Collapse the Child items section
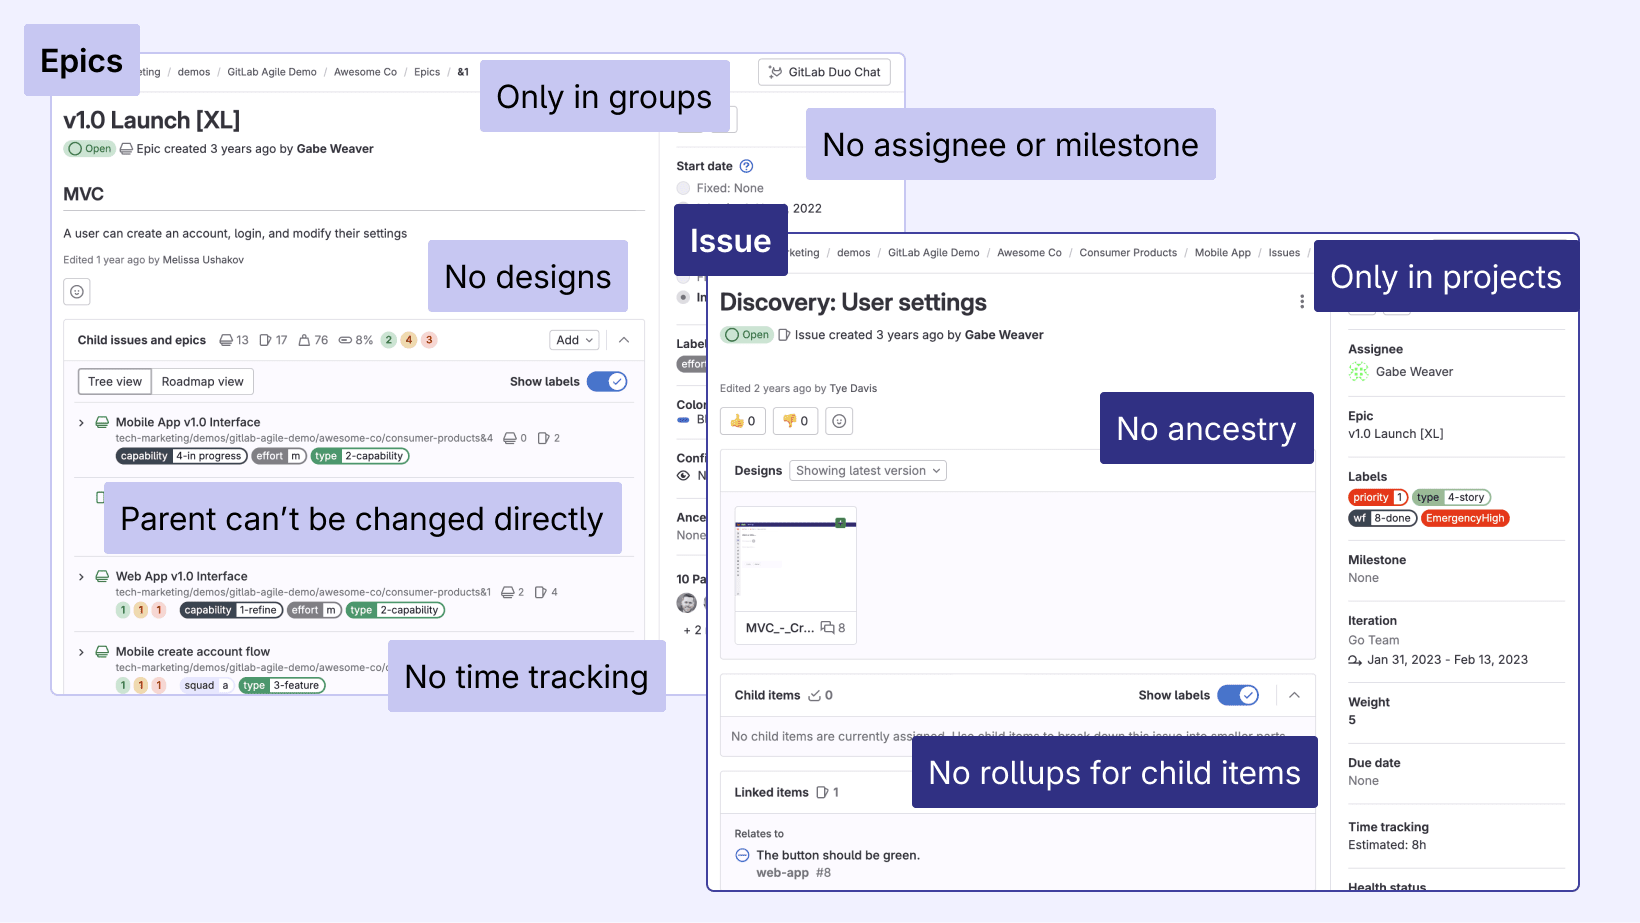This screenshot has height=923, width=1640. point(1294,695)
